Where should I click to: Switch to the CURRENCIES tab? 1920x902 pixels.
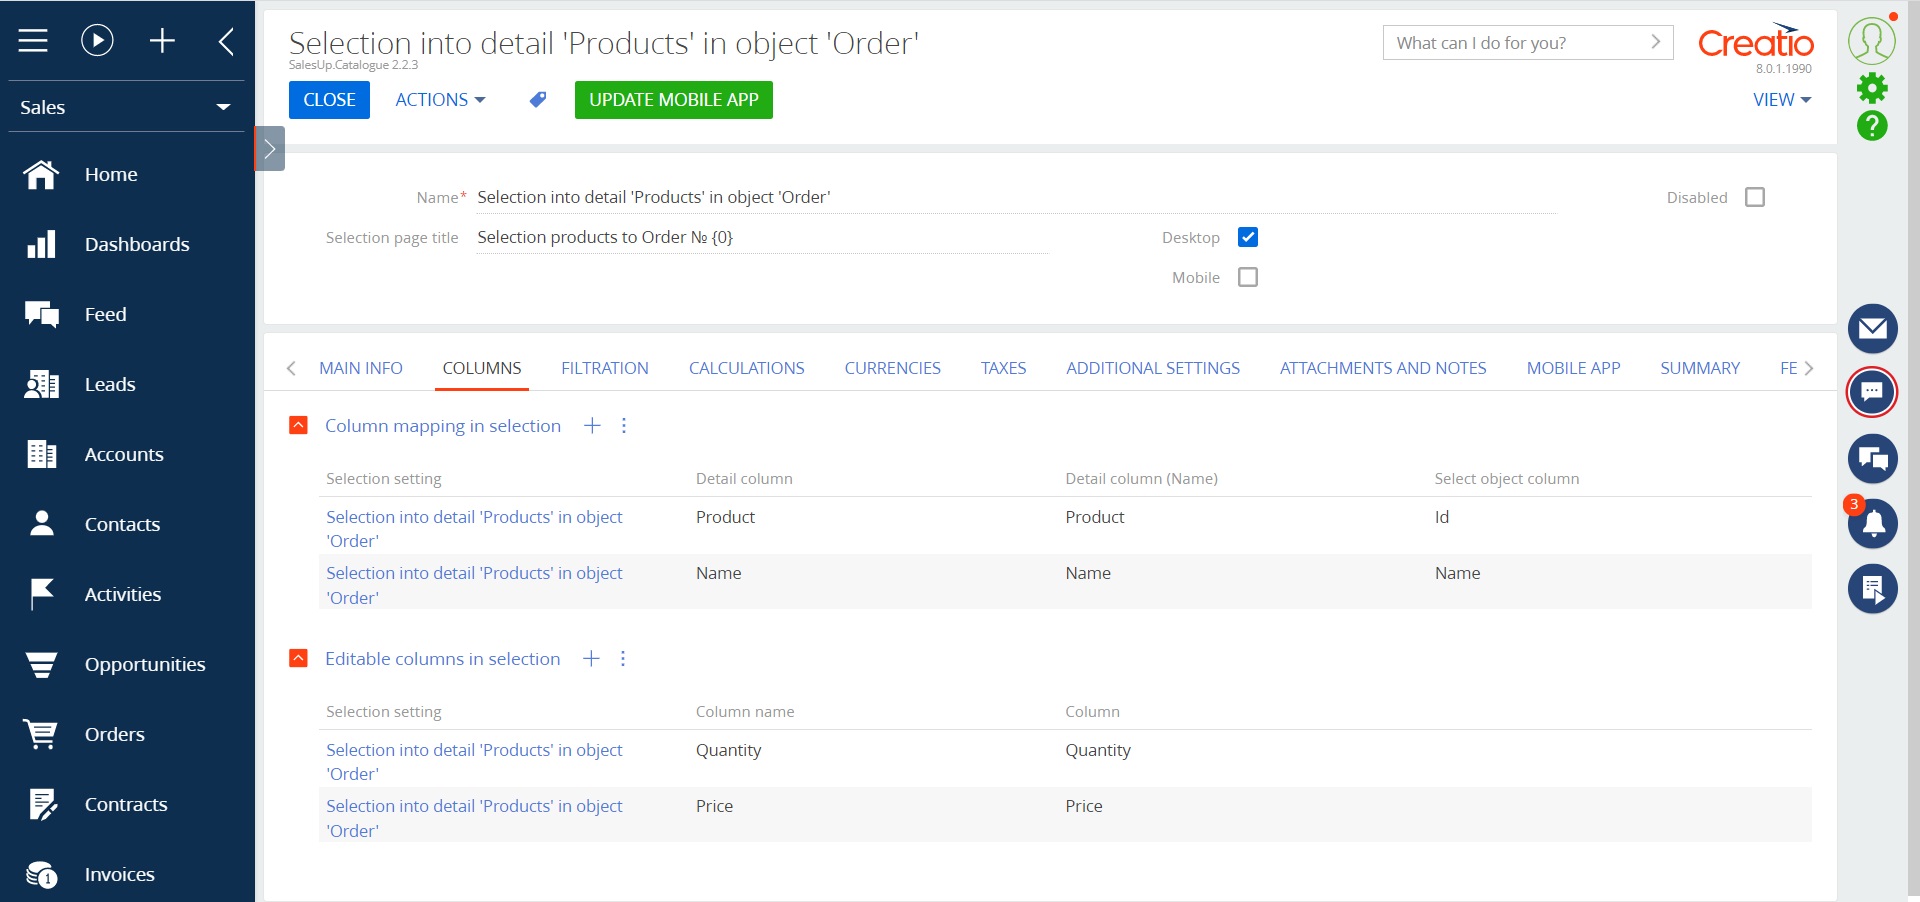pyautogui.click(x=892, y=368)
